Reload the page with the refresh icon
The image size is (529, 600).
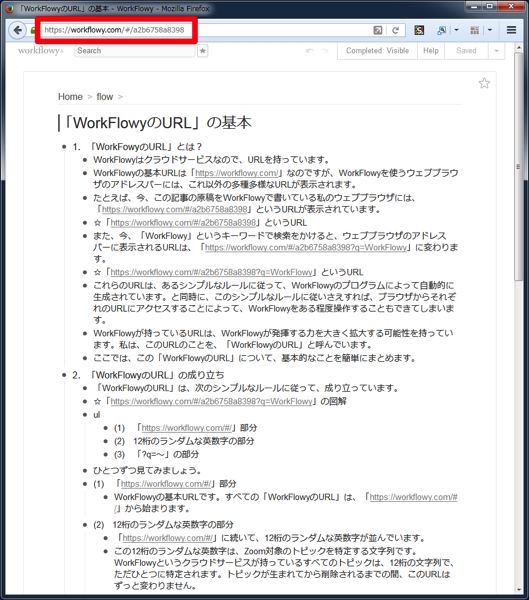pyautogui.click(x=395, y=30)
